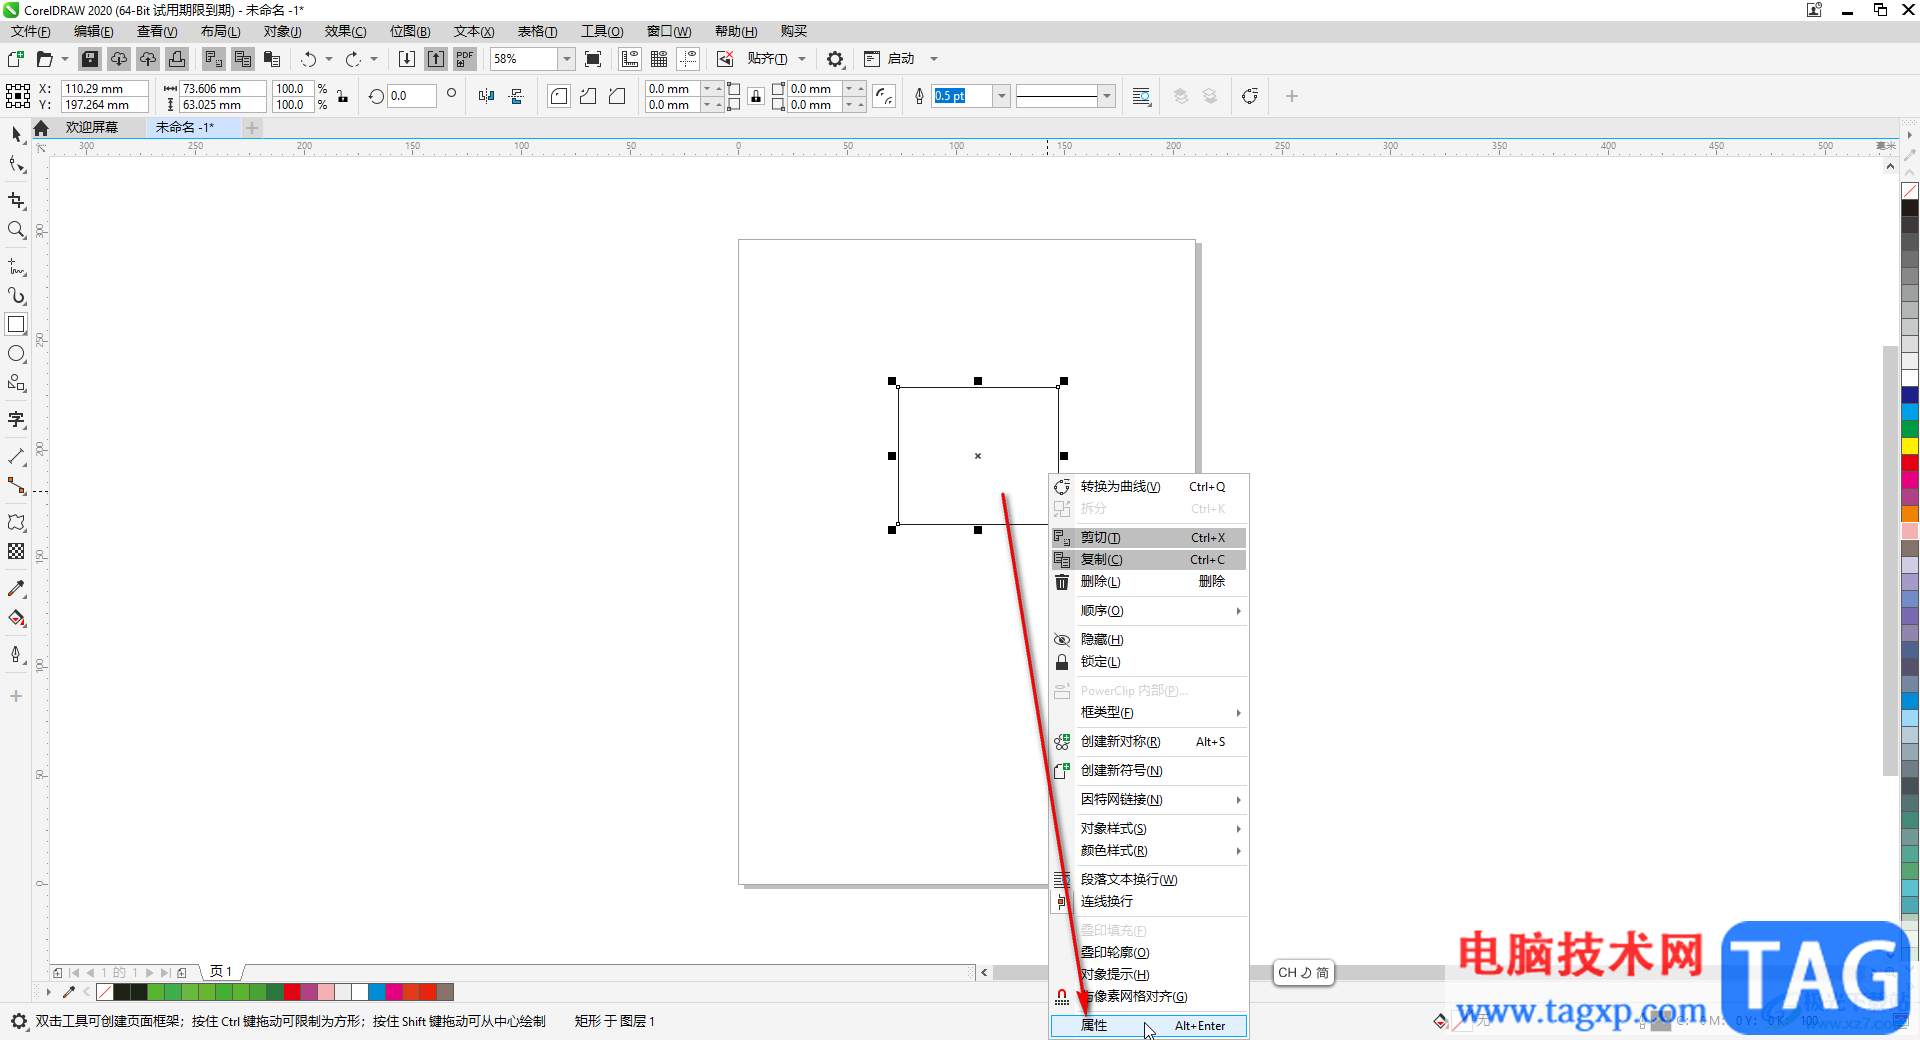Click the Undo arrow icon

(x=309, y=59)
